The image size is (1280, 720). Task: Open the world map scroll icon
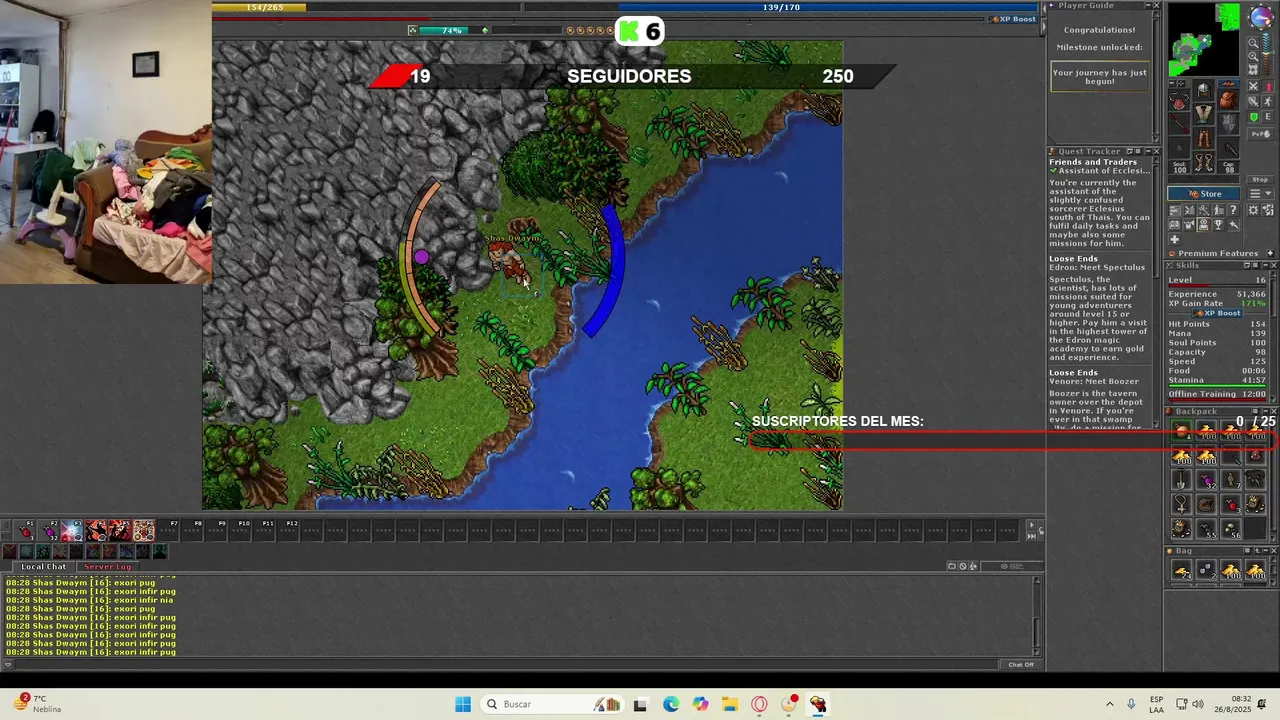[1253, 69]
